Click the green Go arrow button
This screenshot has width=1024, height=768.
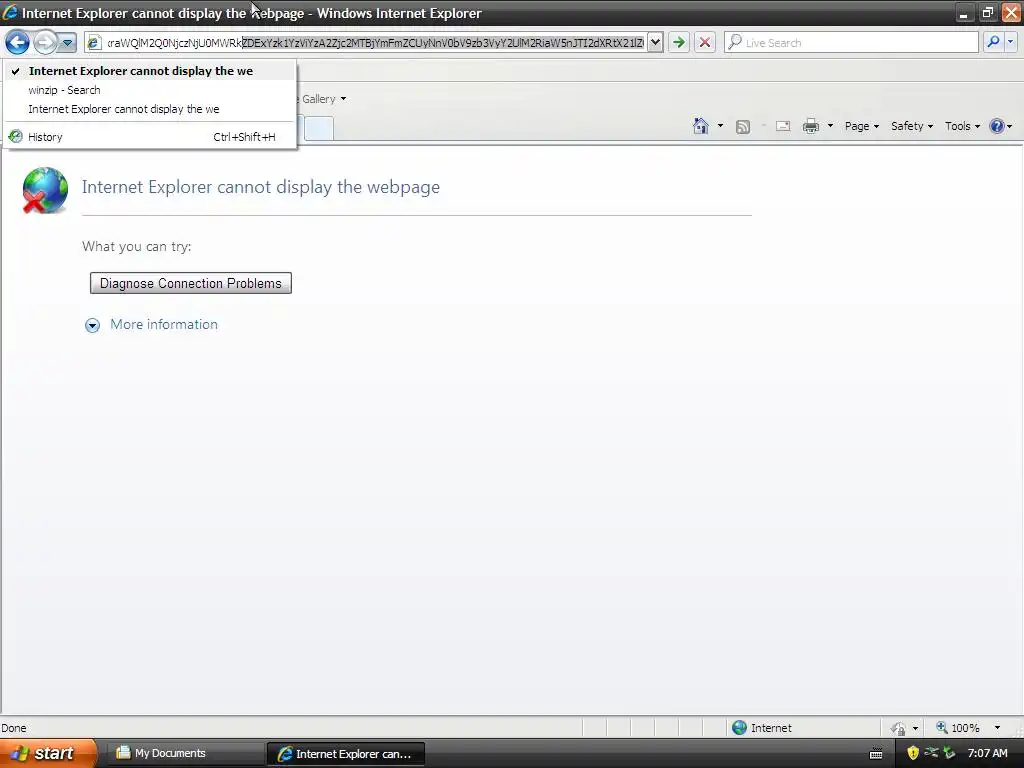[x=679, y=42]
